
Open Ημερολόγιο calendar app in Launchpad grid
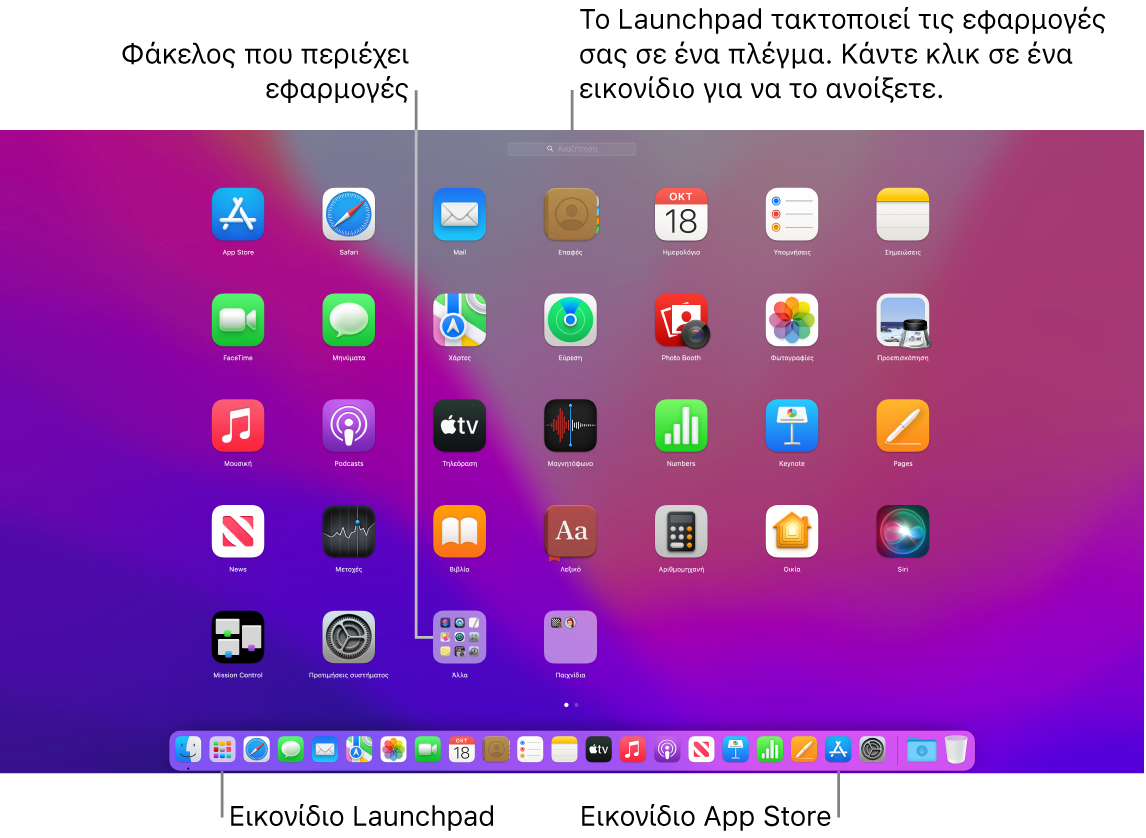tap(680, 214)
